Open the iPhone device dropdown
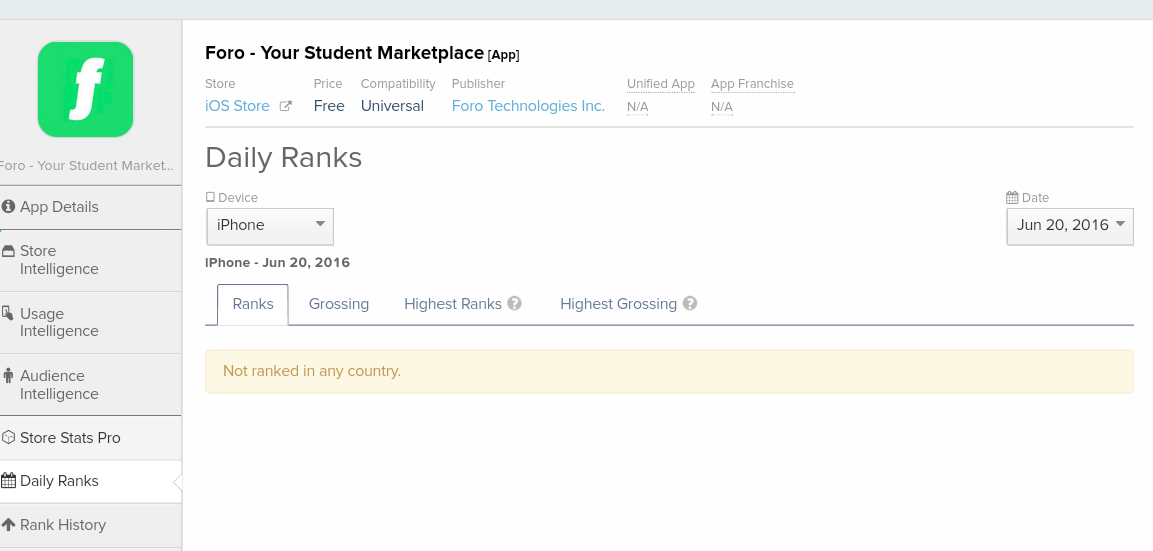Viewport: 1153px width, 551px height. 270,226
